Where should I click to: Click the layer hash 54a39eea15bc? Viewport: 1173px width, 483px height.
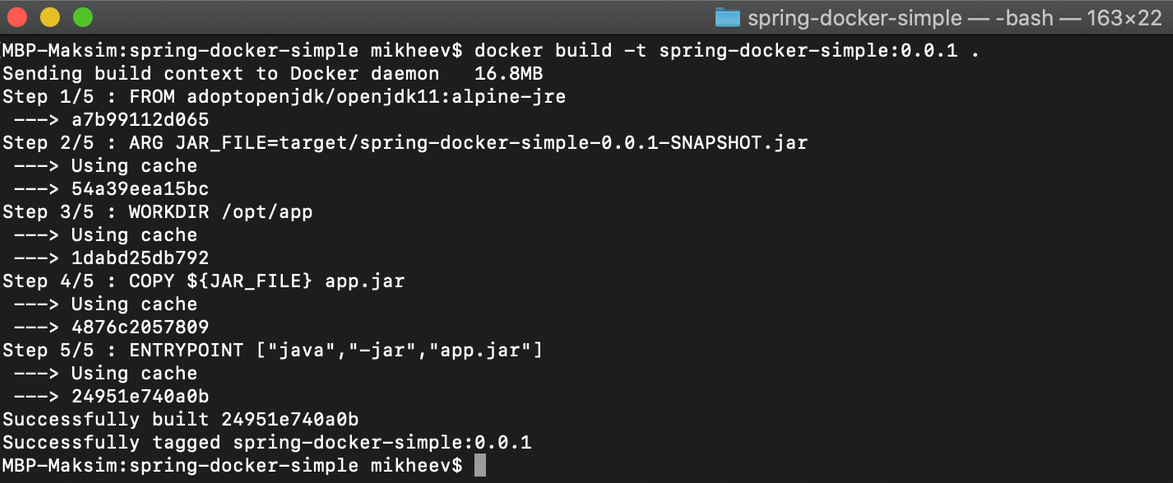click(140, 189)
